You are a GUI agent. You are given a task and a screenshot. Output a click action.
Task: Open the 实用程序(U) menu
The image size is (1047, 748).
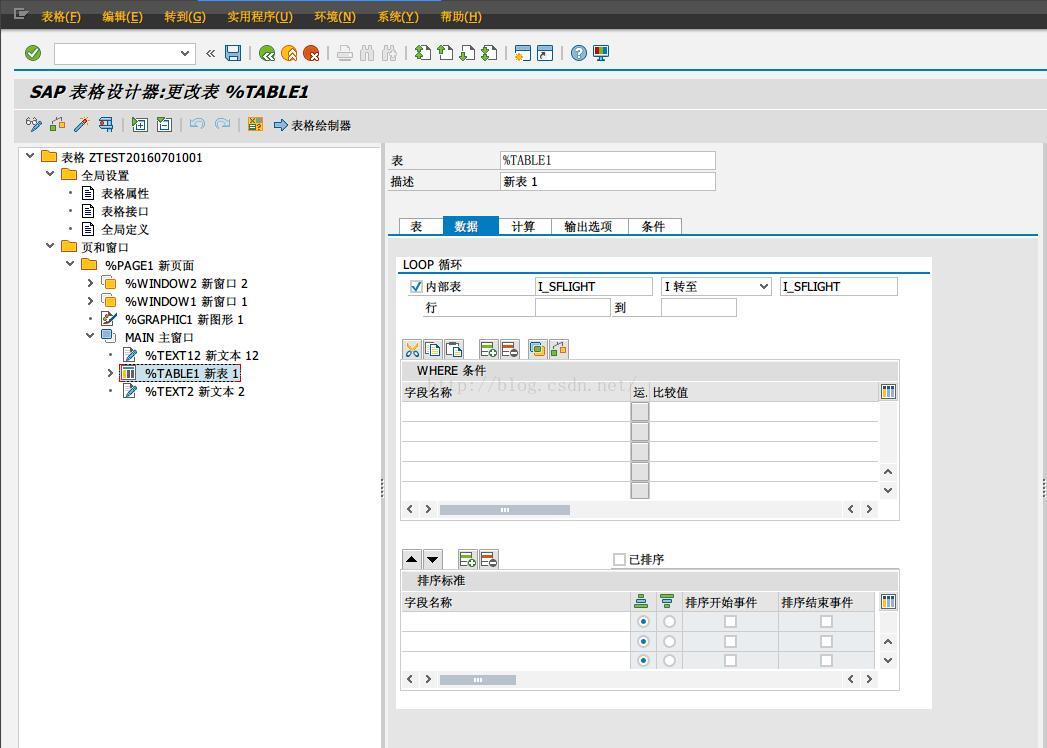260,17
